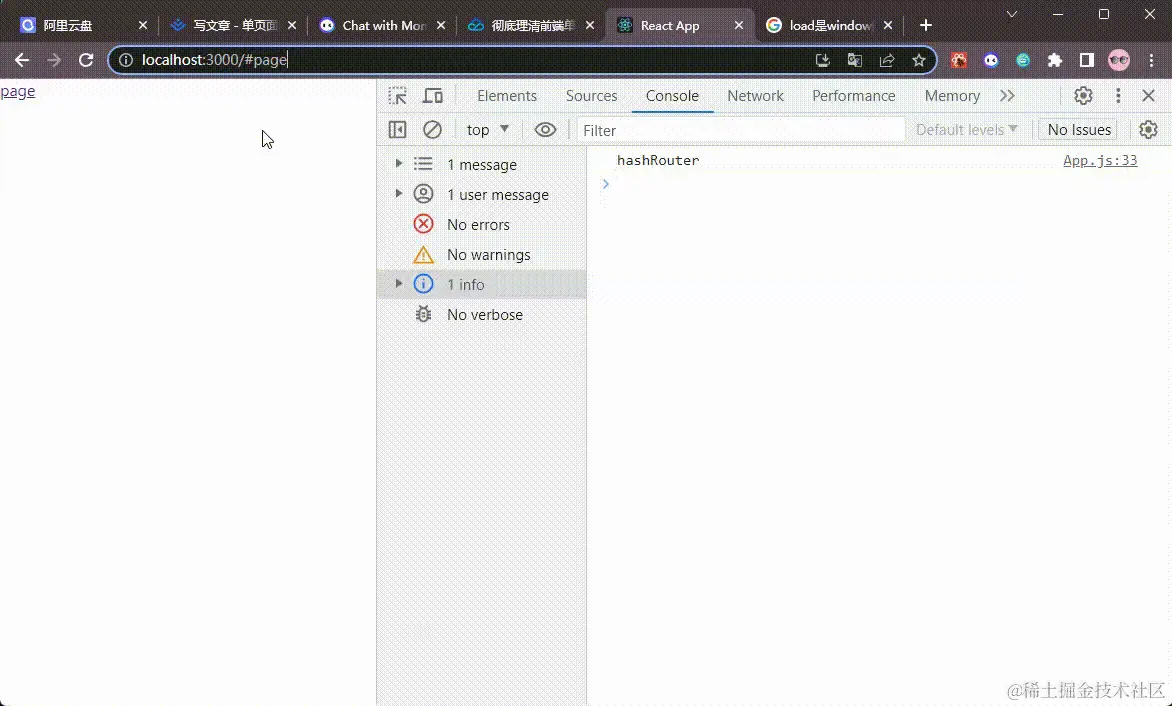
Task: Share this page icon
Action: tap(886, 61)
